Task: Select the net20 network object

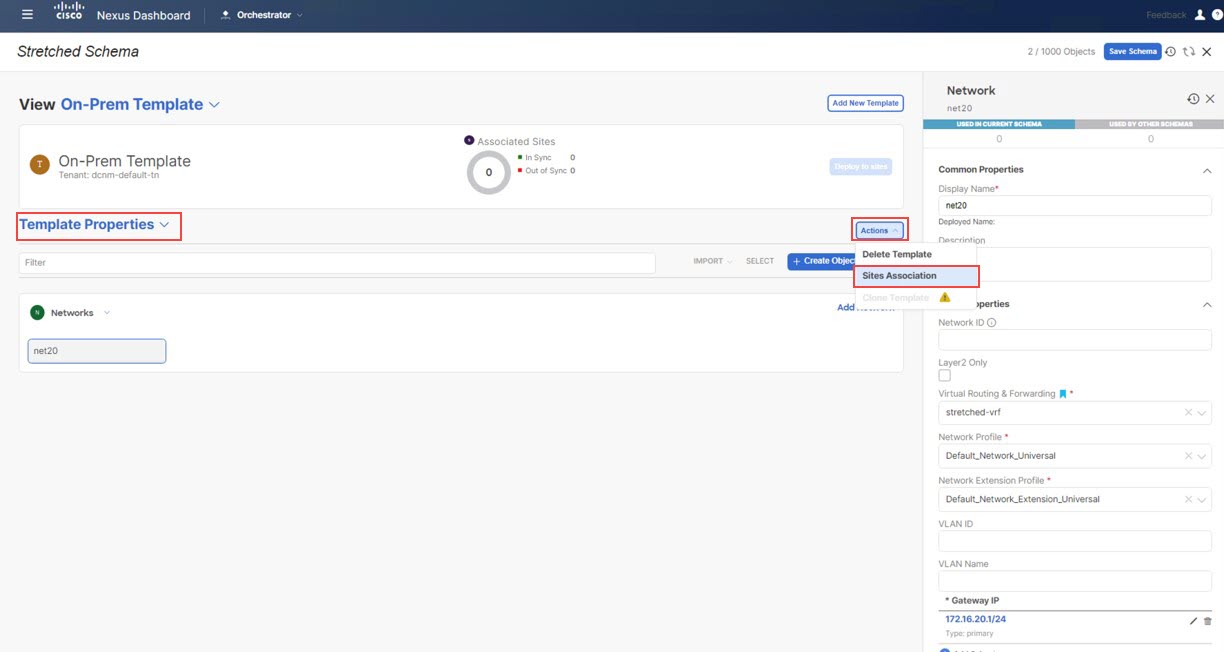Action: [x=97, y=351]
